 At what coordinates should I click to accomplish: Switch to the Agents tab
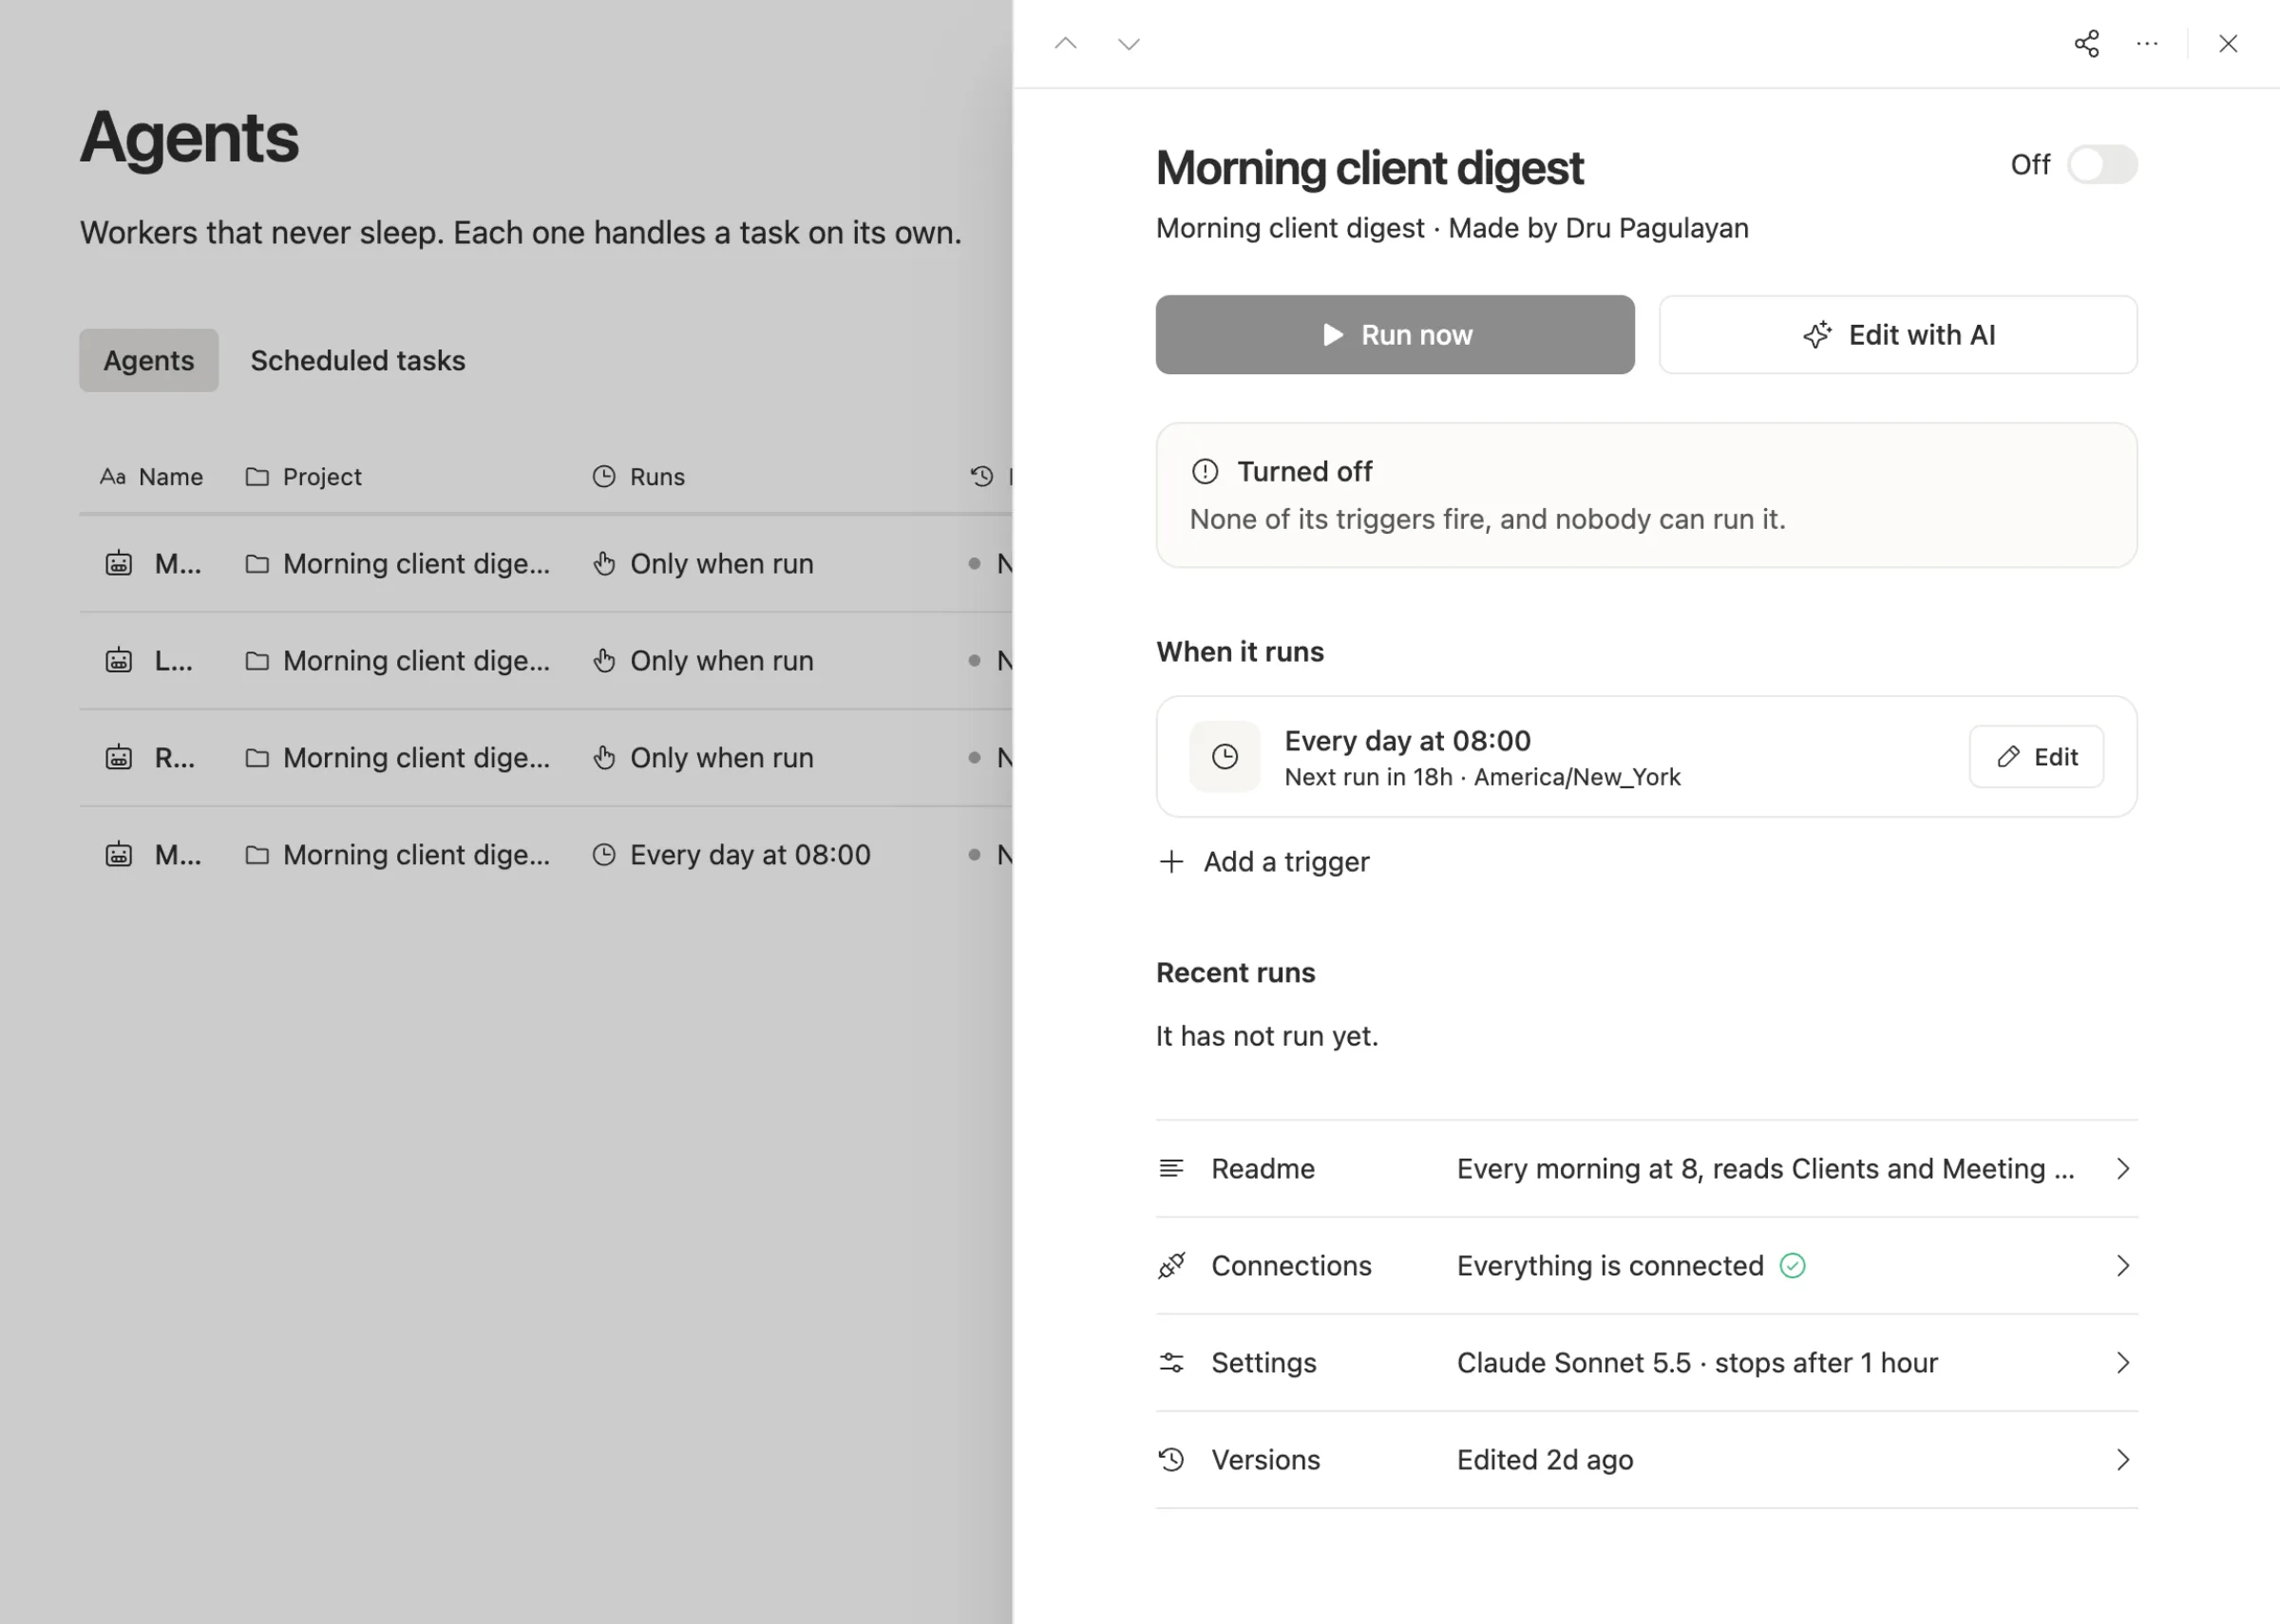coord(149,360)
